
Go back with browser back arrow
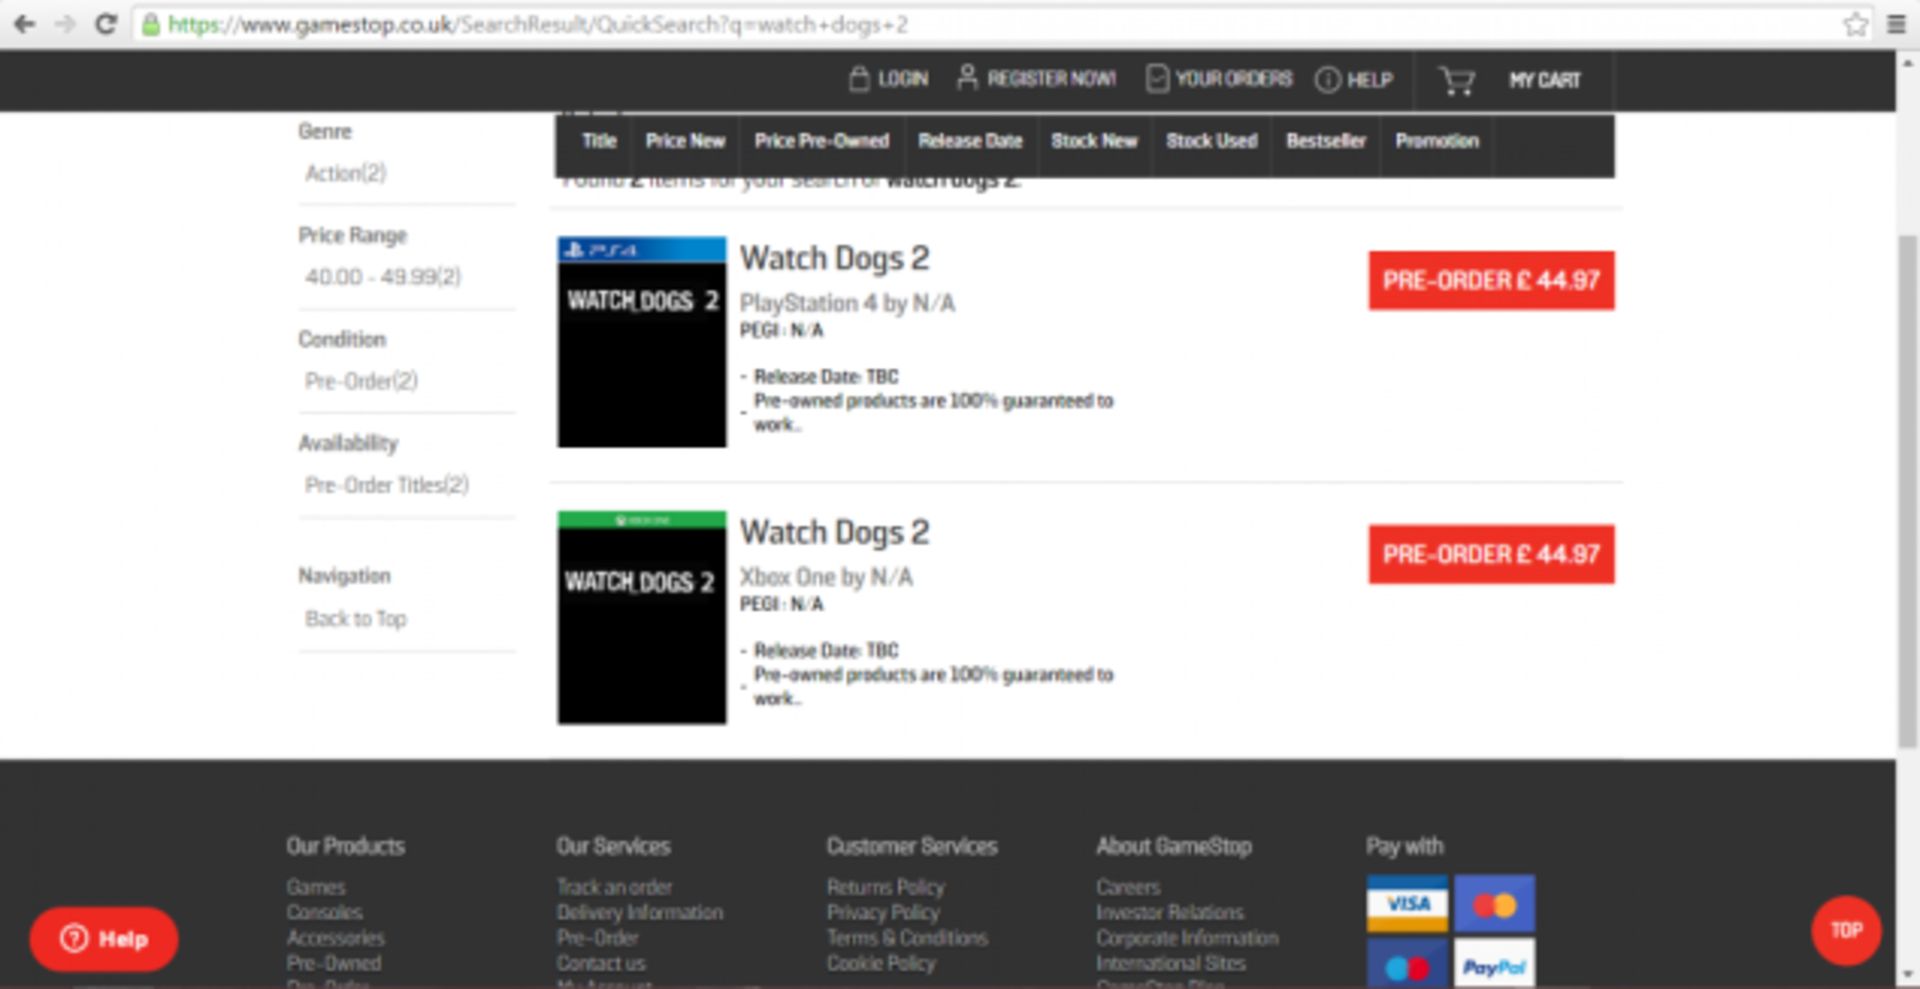click(24, 24)
